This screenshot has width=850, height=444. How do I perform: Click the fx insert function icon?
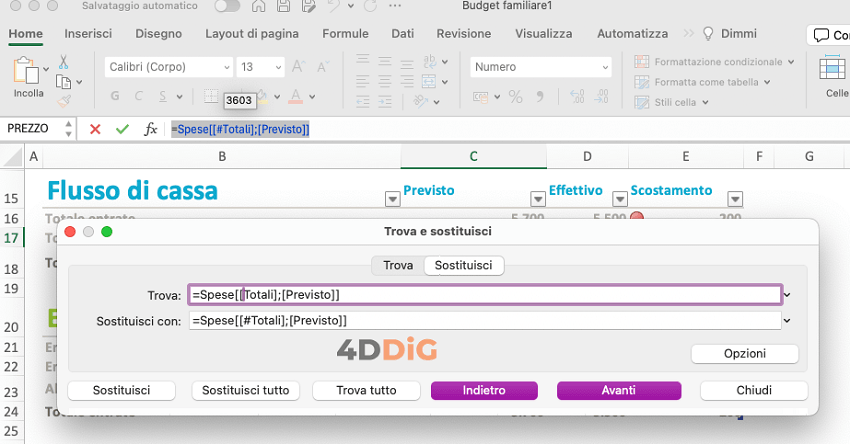tap(150, 129)
